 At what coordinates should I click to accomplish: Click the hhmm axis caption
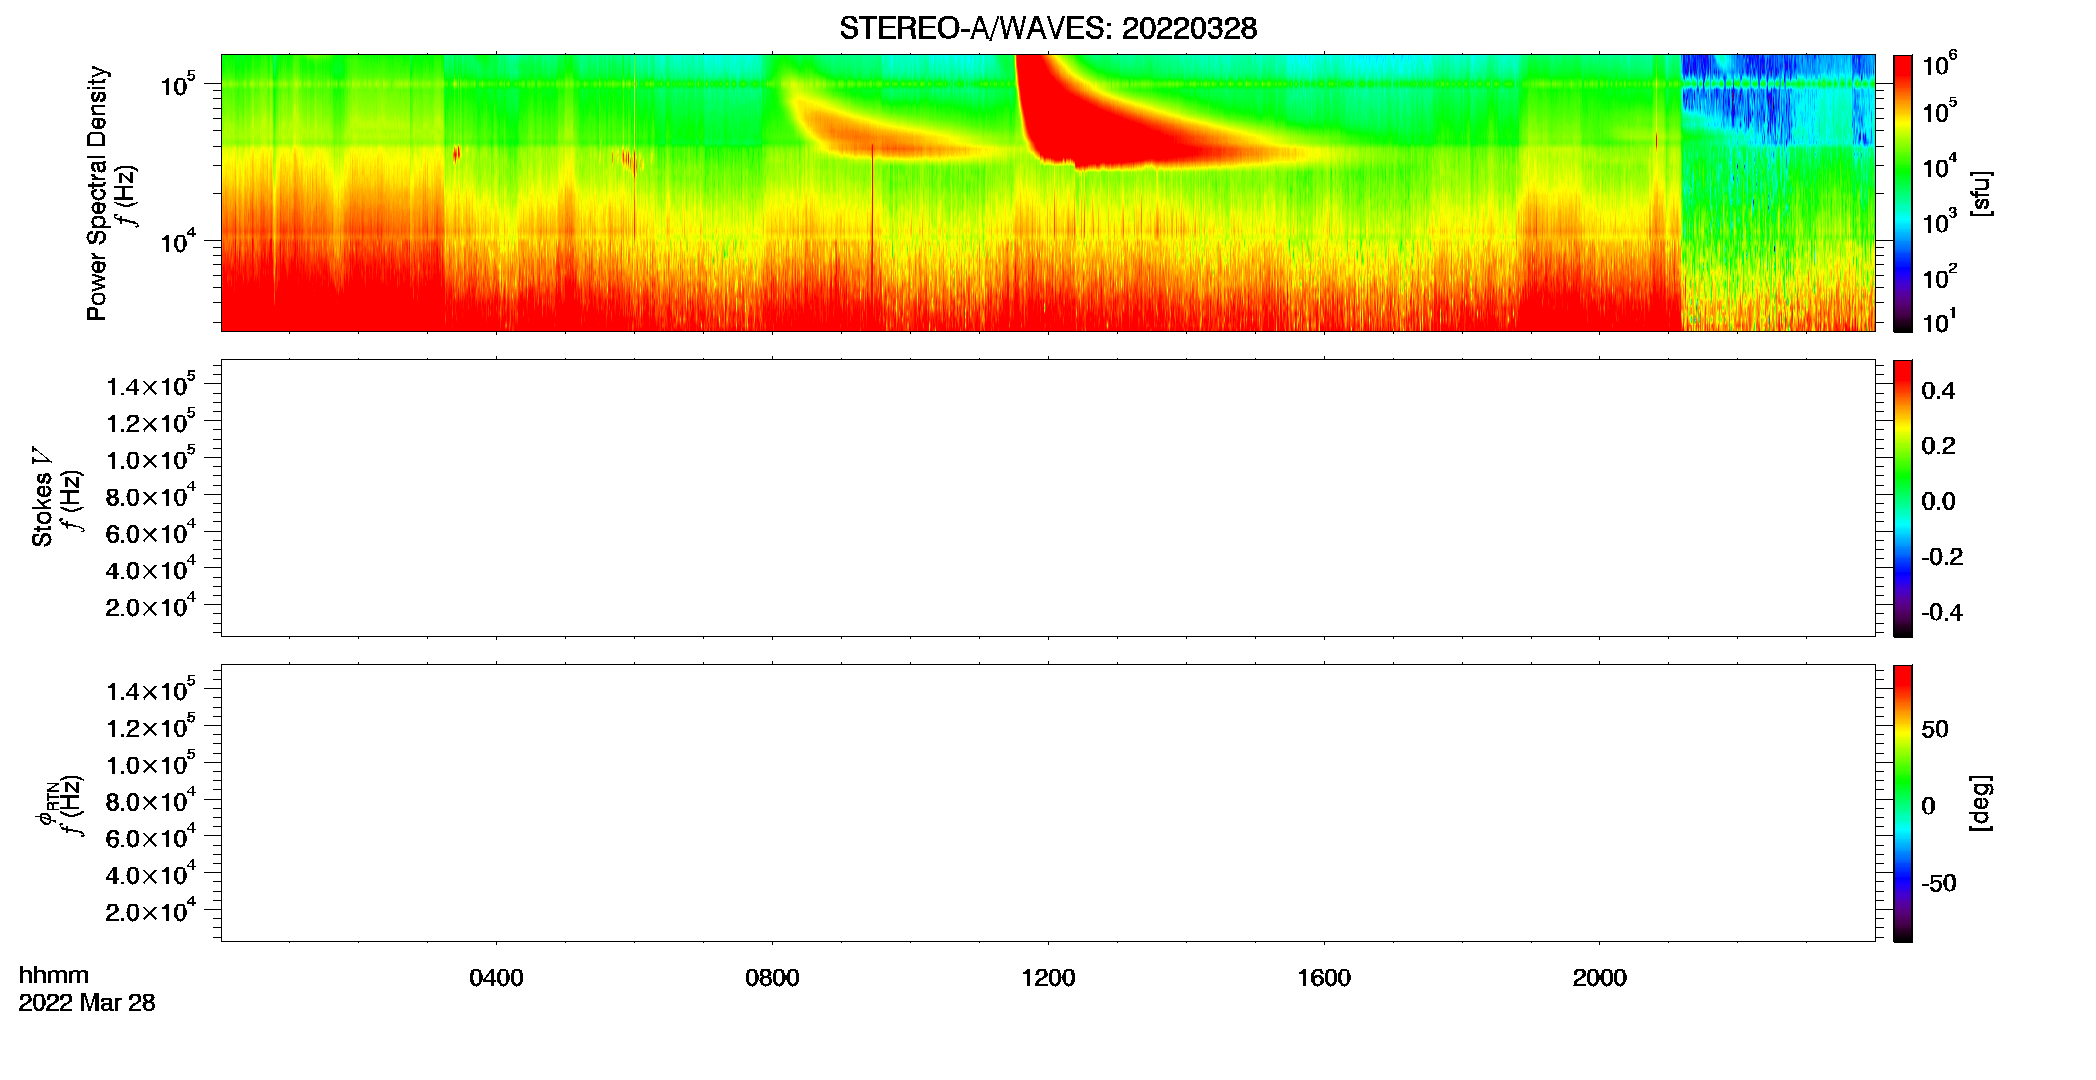tap(54, 975)
